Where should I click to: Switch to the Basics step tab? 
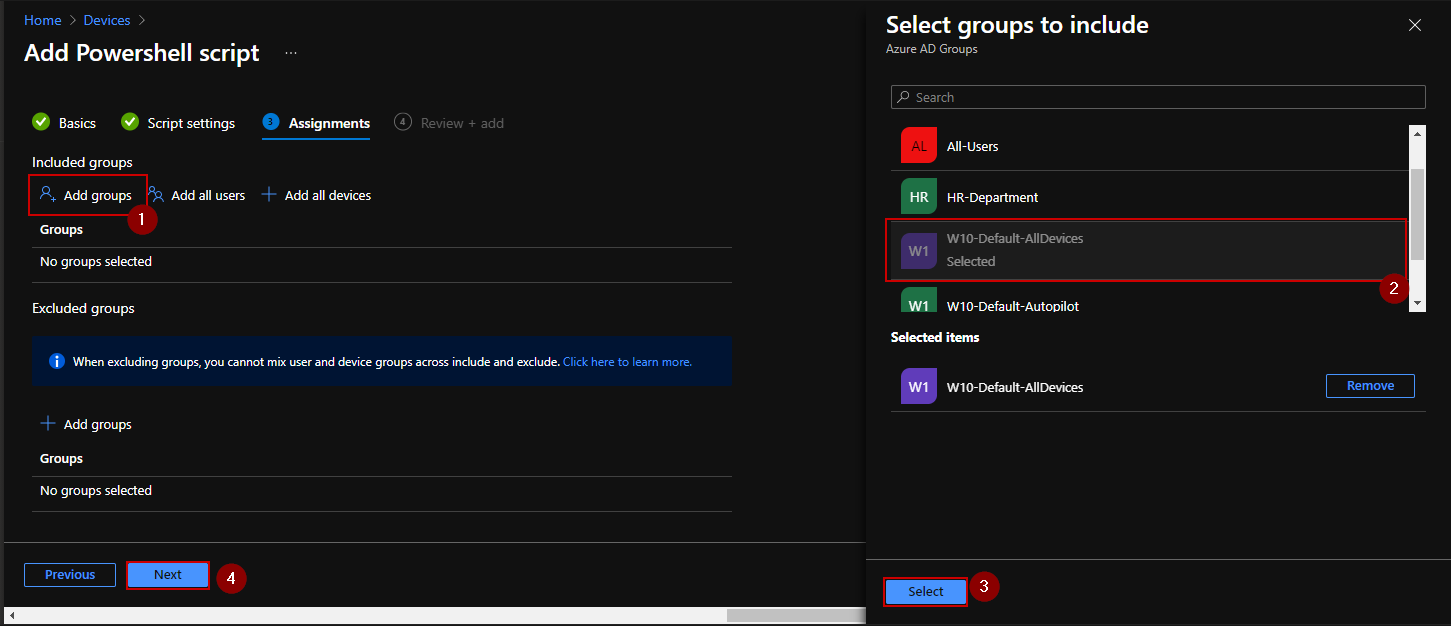(x=65, y=123)
